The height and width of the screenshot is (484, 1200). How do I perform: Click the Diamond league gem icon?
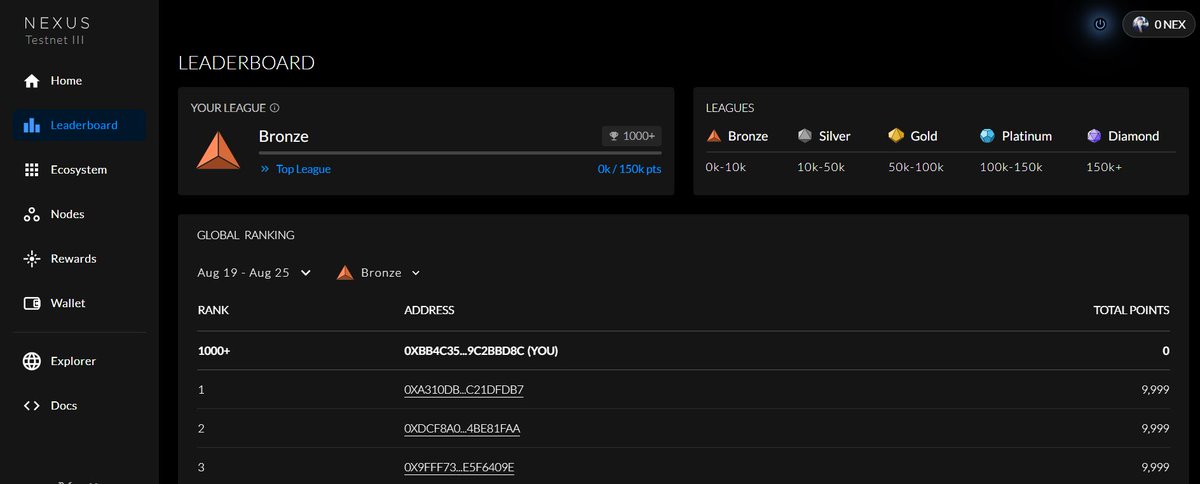[x=1094, y=136]
